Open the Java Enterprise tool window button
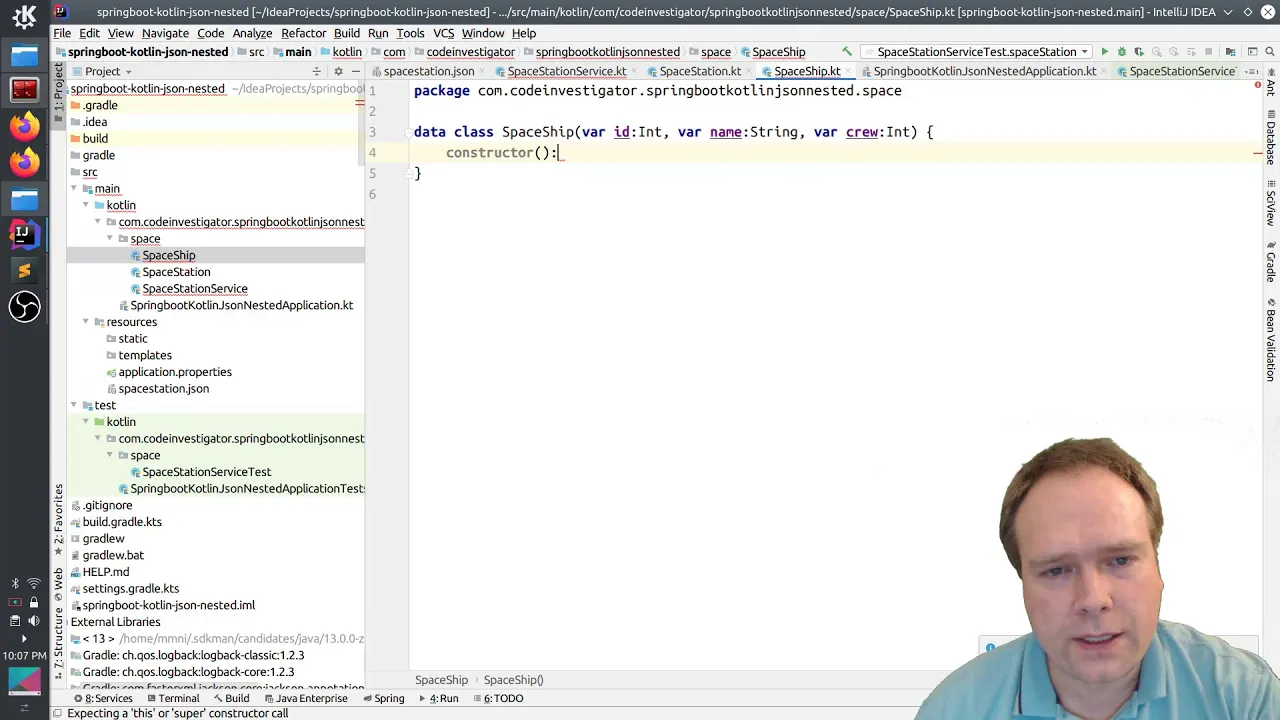 point(305,698)
